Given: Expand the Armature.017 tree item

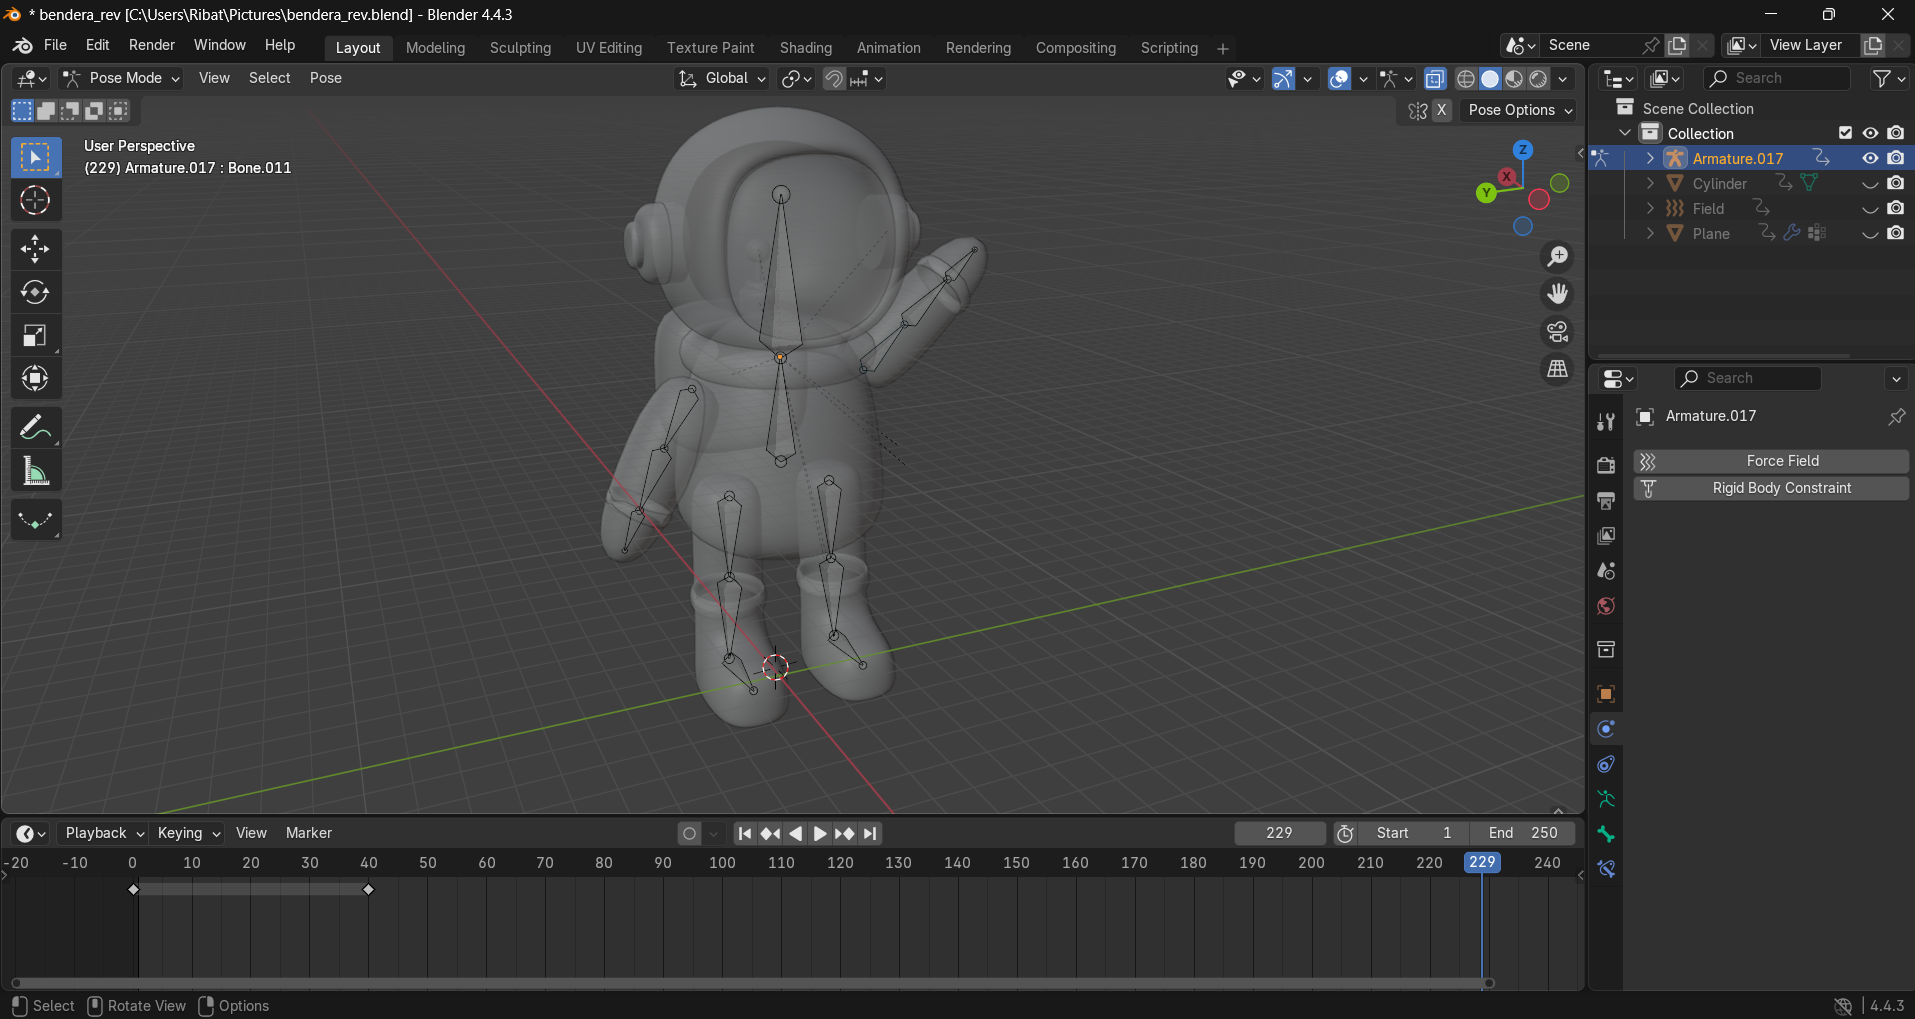Looking at the screenshot, I should [1650, 158].
